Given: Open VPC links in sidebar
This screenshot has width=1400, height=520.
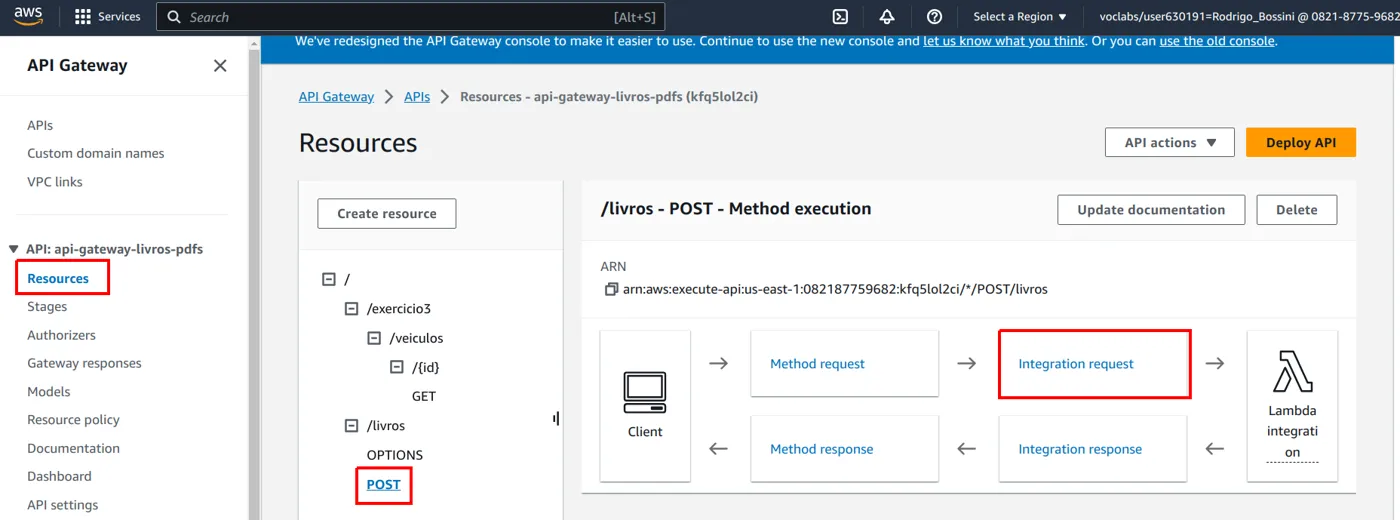Looking at the screenshot, I should (x=55, y=182).
